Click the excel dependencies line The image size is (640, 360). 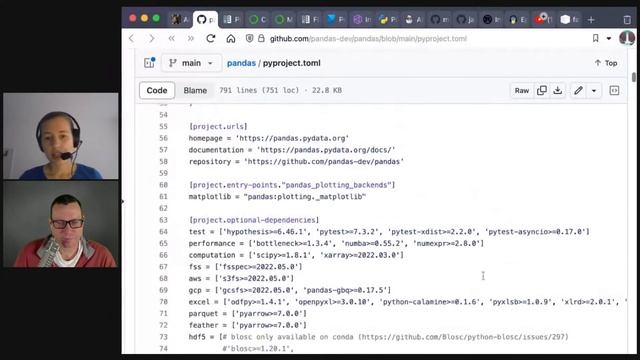click(x=407, y=302)
